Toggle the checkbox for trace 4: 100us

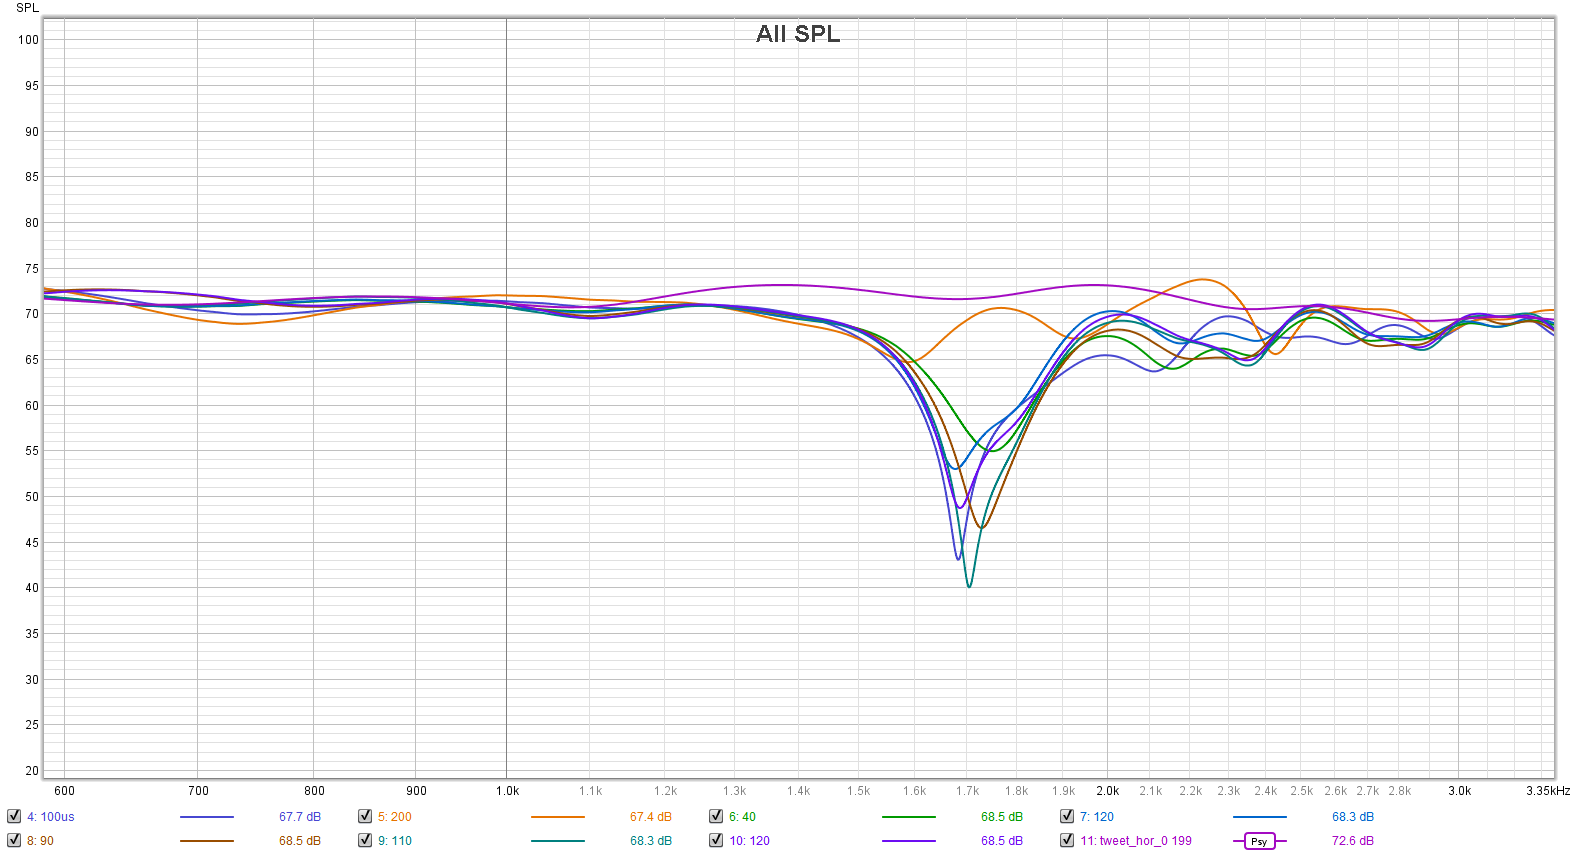[14, 816]
